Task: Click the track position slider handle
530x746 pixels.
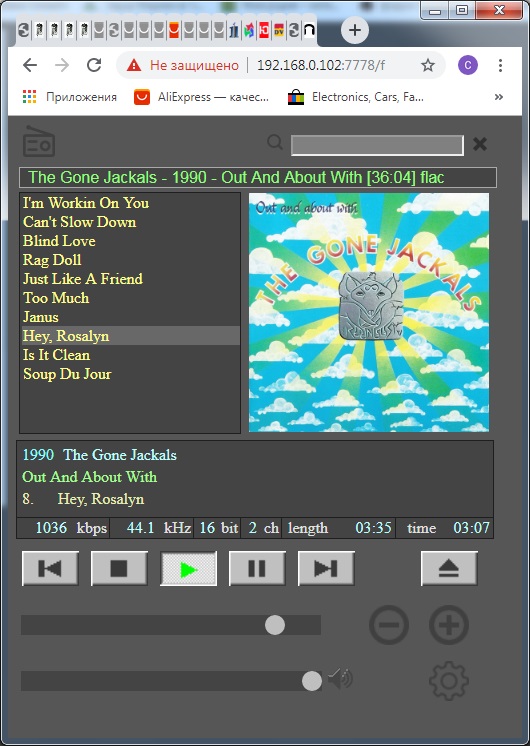Action: [x=275, y=625]
